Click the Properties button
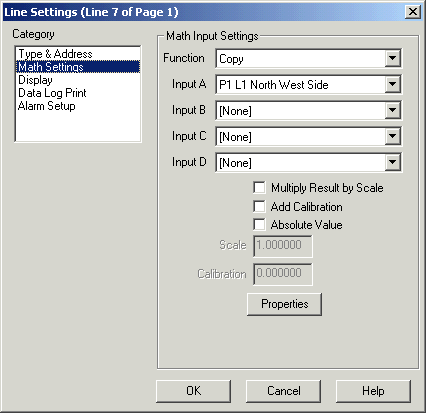426x413 pixels. [x=284, y=304]
